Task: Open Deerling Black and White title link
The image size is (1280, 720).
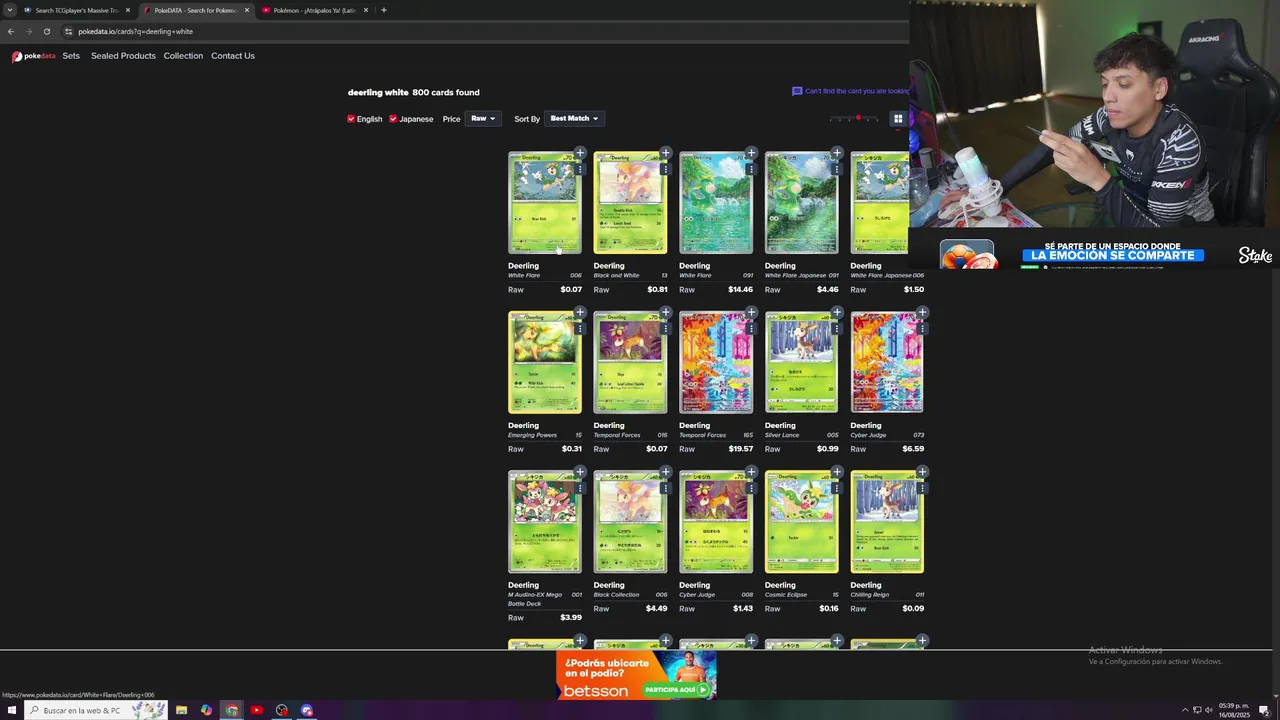Action: pos(609,266)
